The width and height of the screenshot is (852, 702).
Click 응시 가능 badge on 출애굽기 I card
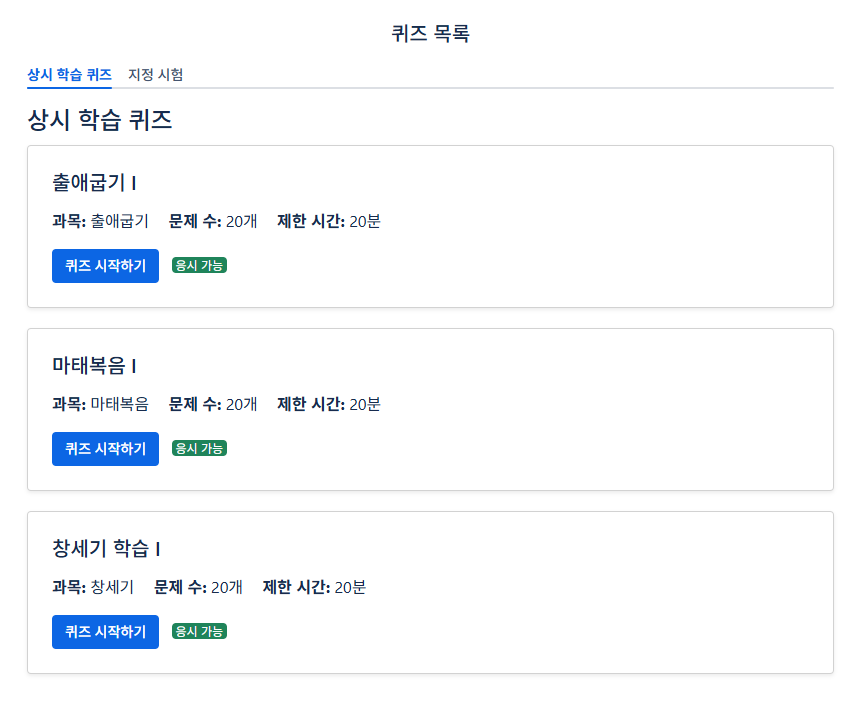[199, 265]
